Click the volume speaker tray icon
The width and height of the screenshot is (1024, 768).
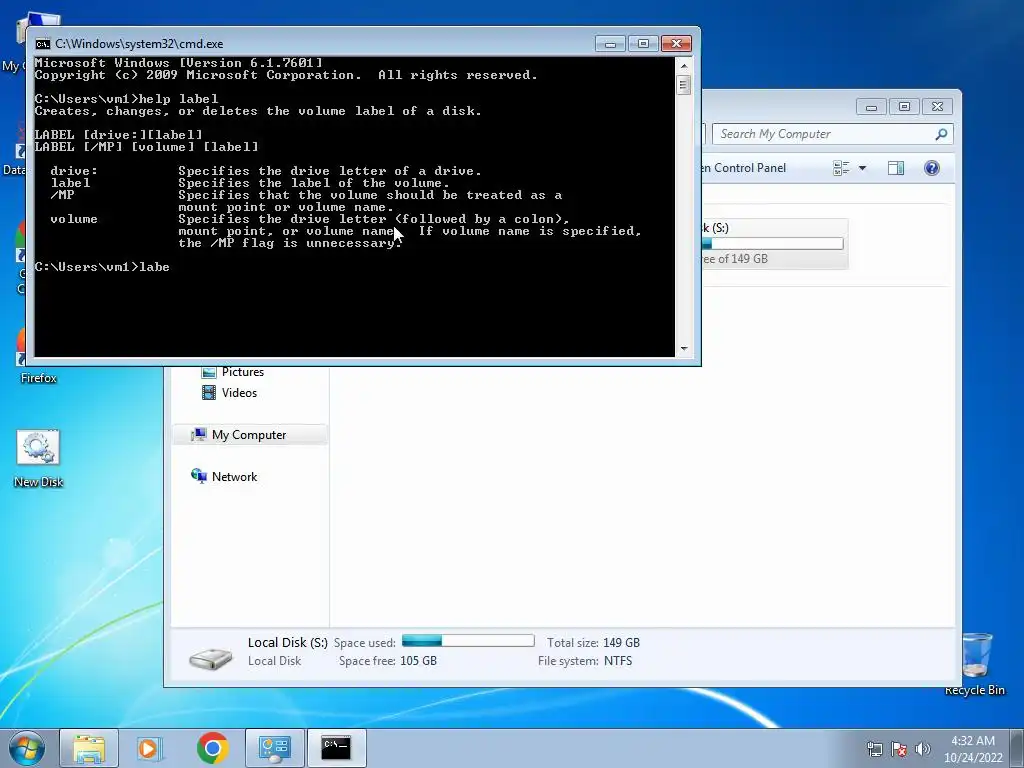pos(923,749)
